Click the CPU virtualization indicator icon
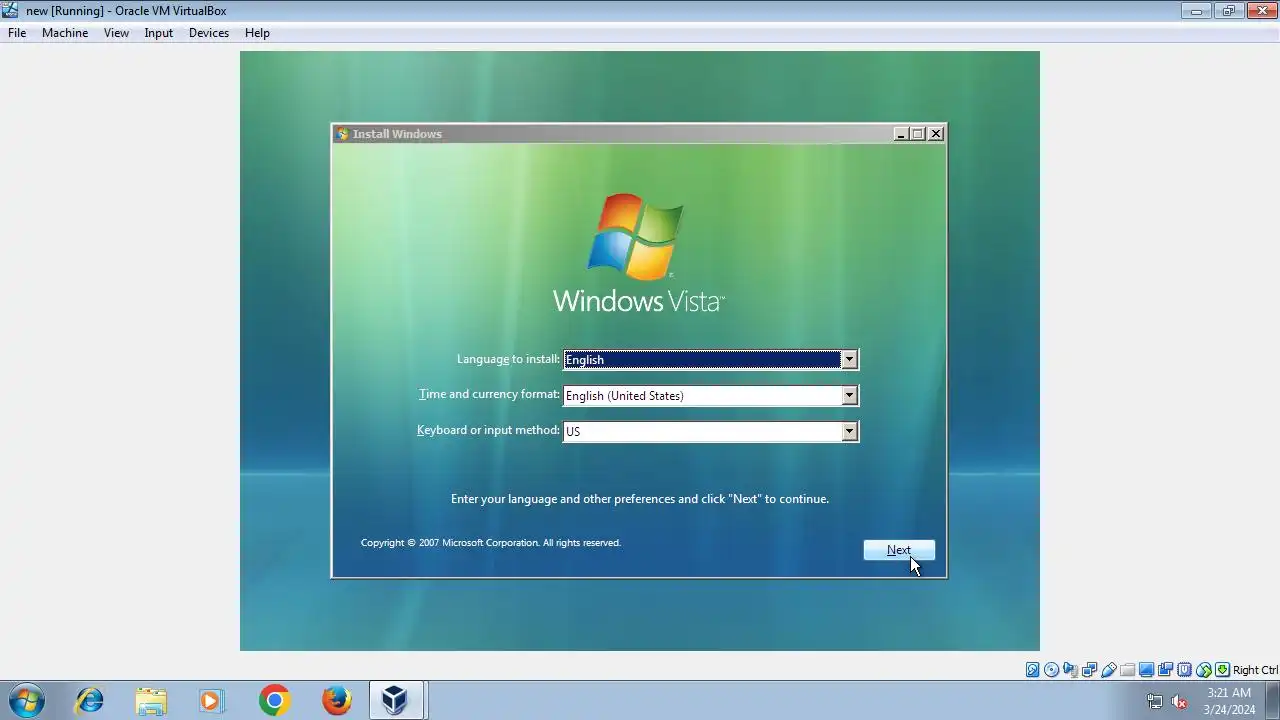The height and width of the screenshot is (720, 1280). (x=1185, y=670)
